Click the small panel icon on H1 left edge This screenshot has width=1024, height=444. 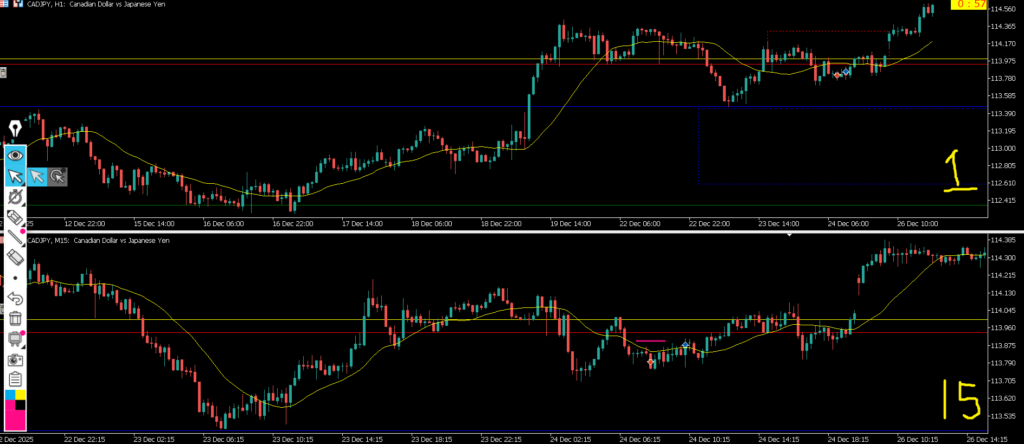point(3,74)
